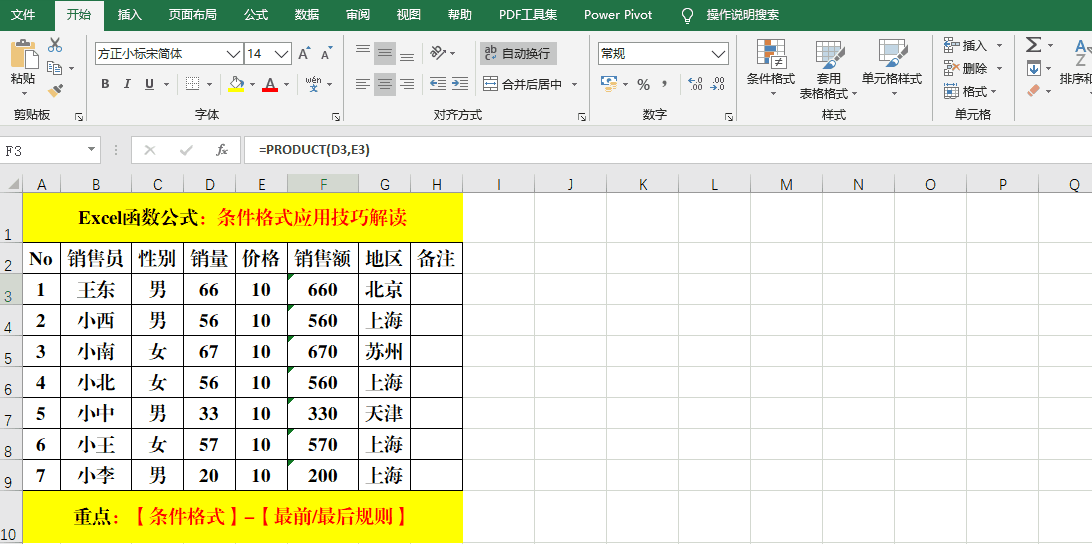Apply the yellow fill color swatch
This screenshot has width=1092, height=544.
pyautogui.click(x=236, y=85)
